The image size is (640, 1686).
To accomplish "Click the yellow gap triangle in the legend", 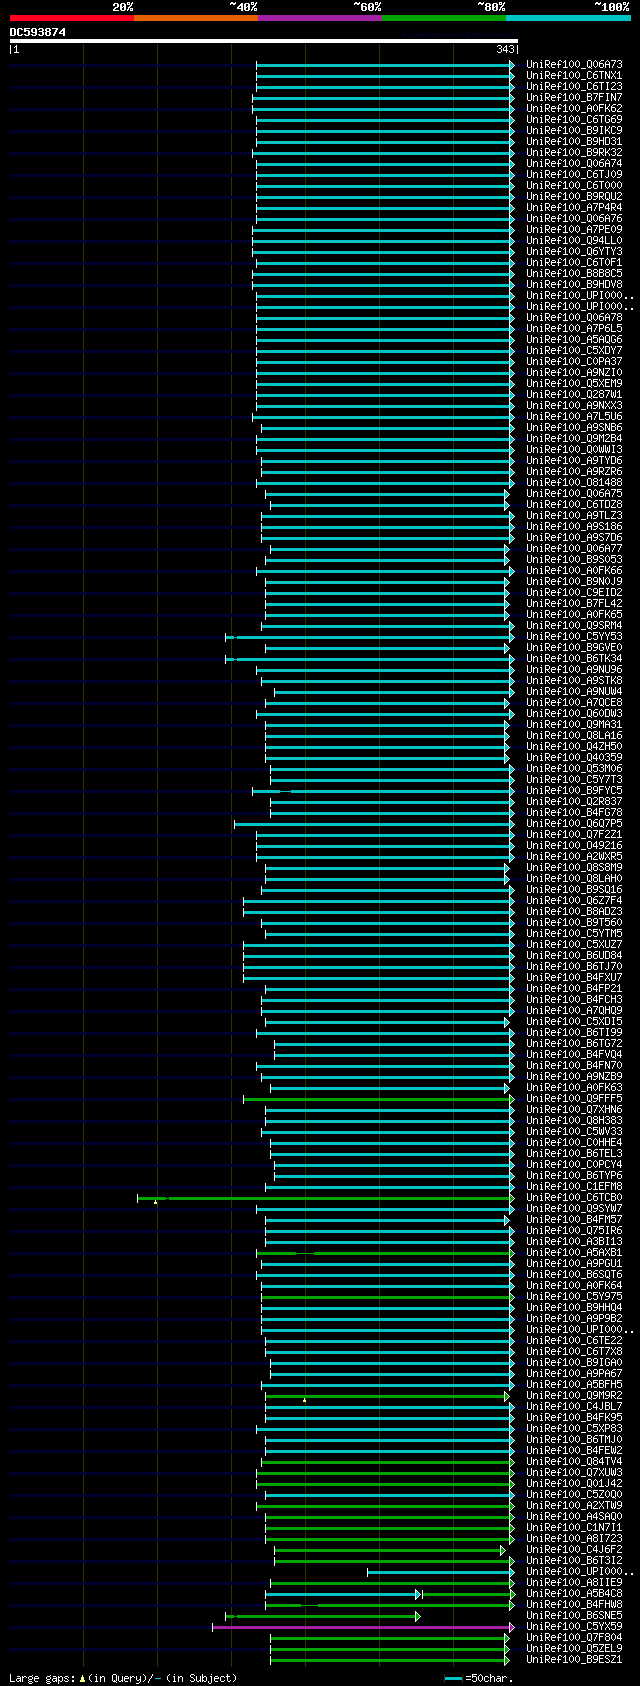I will click(x=81, y=1677).
